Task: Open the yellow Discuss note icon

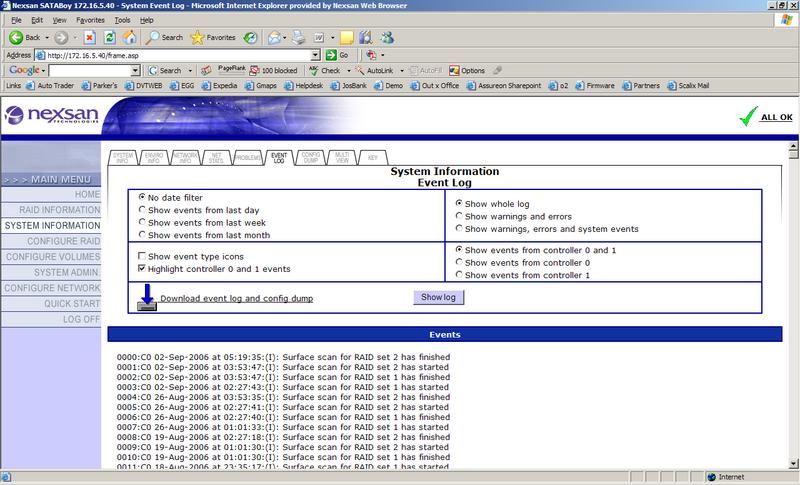Action: (x=347, y=37)
